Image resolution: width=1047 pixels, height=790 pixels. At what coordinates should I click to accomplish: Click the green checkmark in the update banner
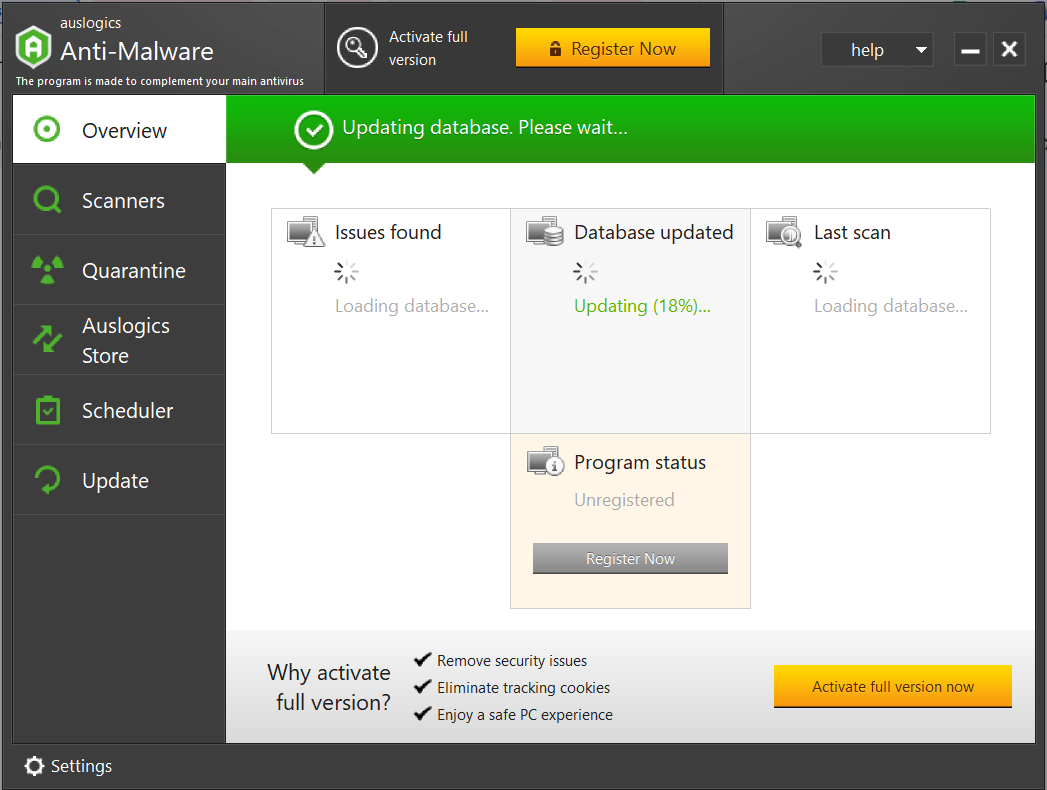pos(313,128)
